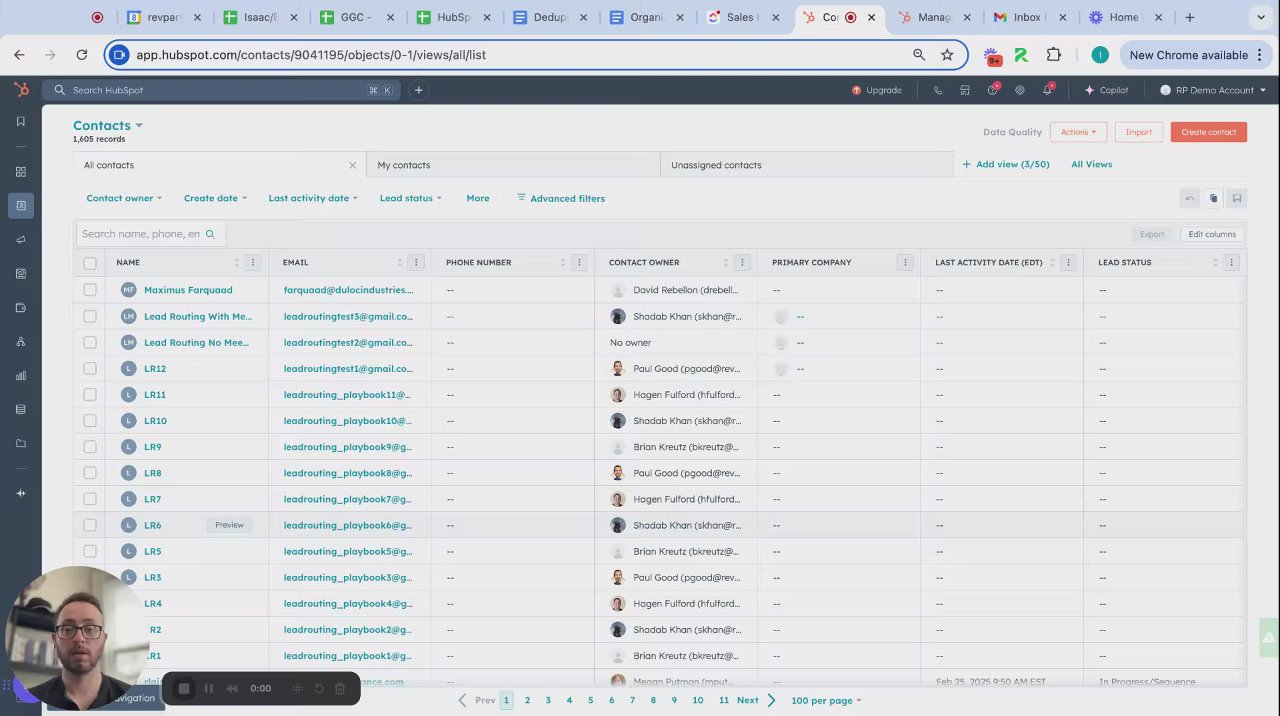Check the box for LR6
The width and height of the screenshot is (1280, 716).
coord(90,525)
